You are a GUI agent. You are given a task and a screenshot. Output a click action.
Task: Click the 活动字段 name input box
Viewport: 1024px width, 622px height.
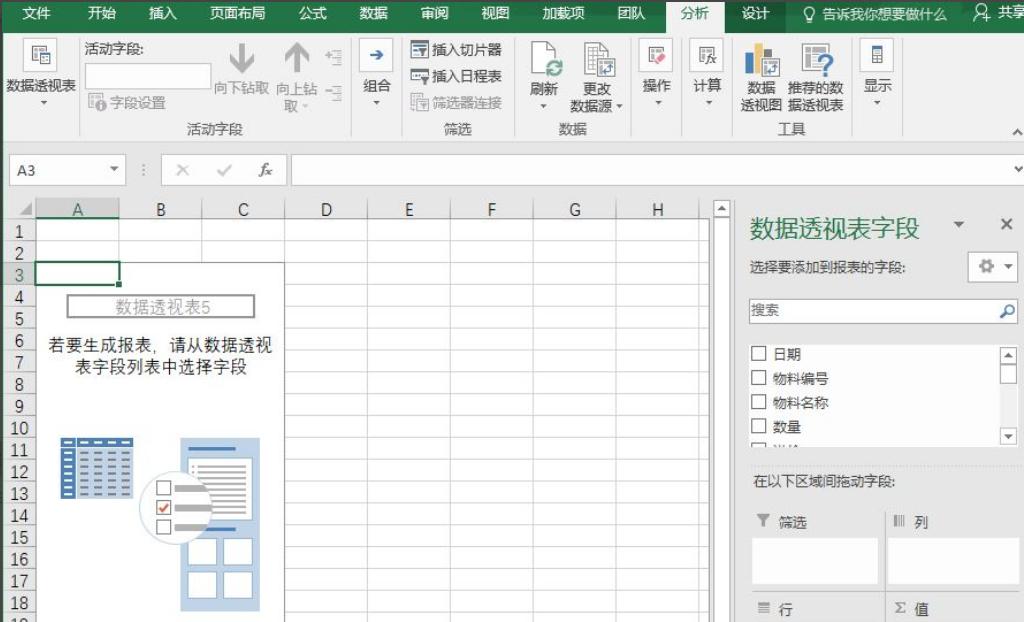pos(148,76)
